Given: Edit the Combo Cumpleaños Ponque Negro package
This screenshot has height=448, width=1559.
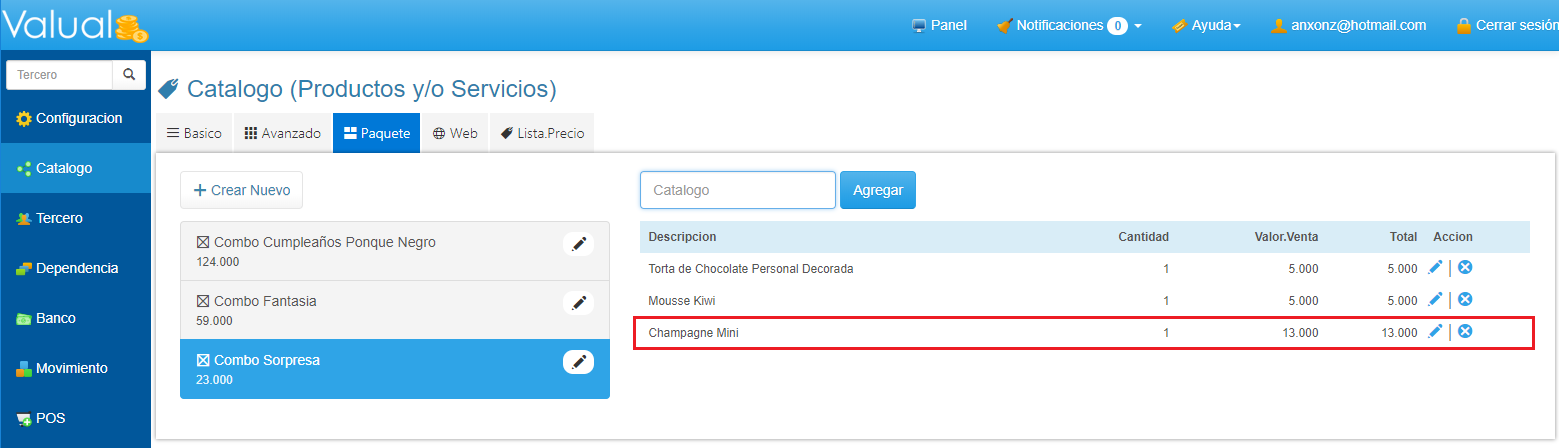Looking at the screenshot, I should tap(578, 244).
